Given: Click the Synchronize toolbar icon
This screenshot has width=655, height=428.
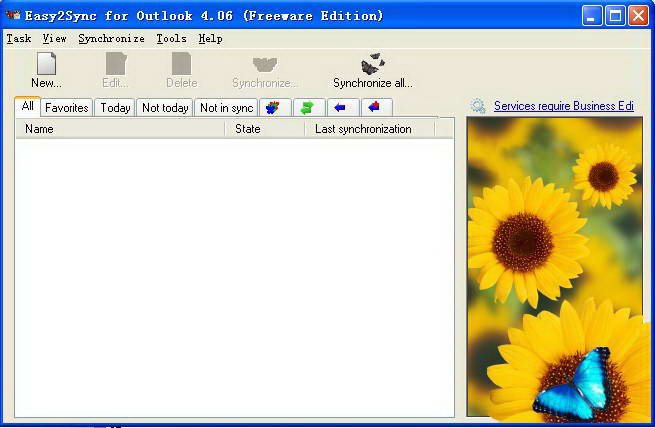Looking at the screenshot, I should tap(265, 65).
